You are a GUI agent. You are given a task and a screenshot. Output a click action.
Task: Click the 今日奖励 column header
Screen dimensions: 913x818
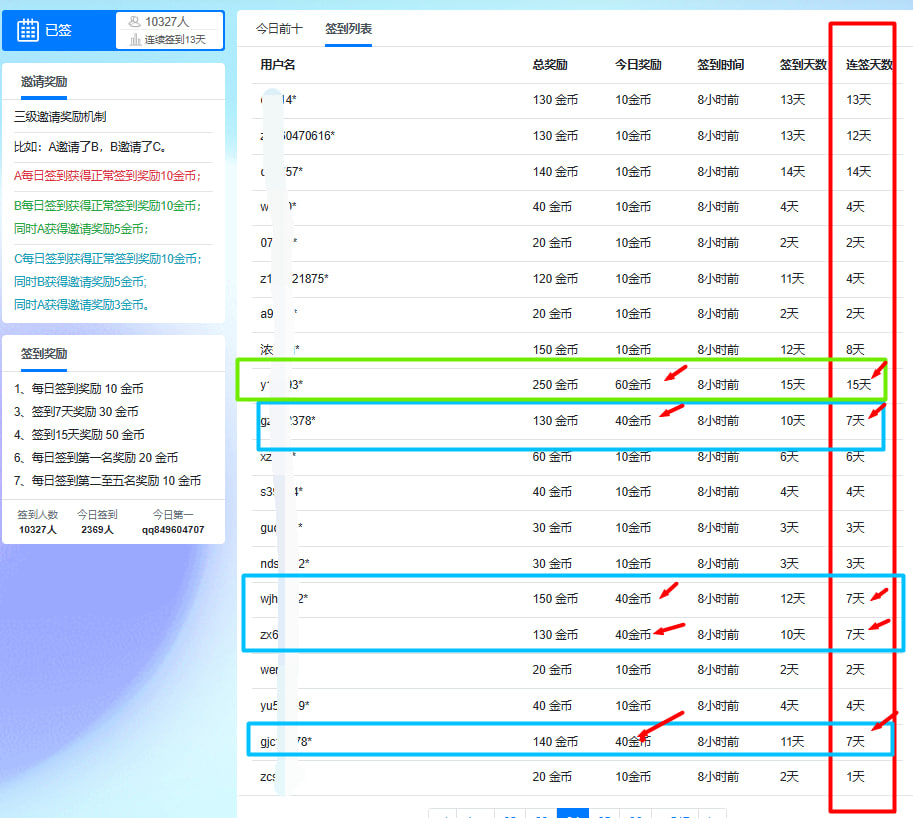coord(638,64)
